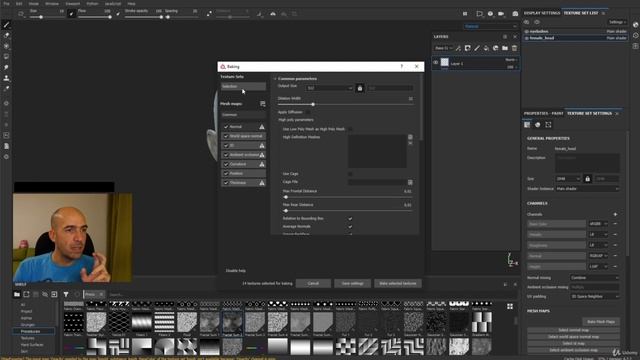
Task: Click the Cage File browse icon
Action: click(410, 182)
